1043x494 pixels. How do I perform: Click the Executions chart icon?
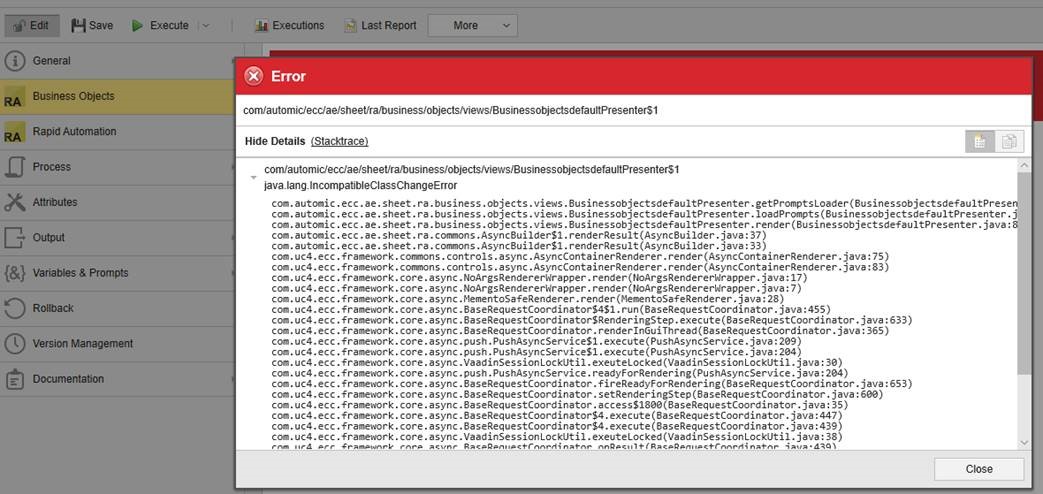coord(261,26)
